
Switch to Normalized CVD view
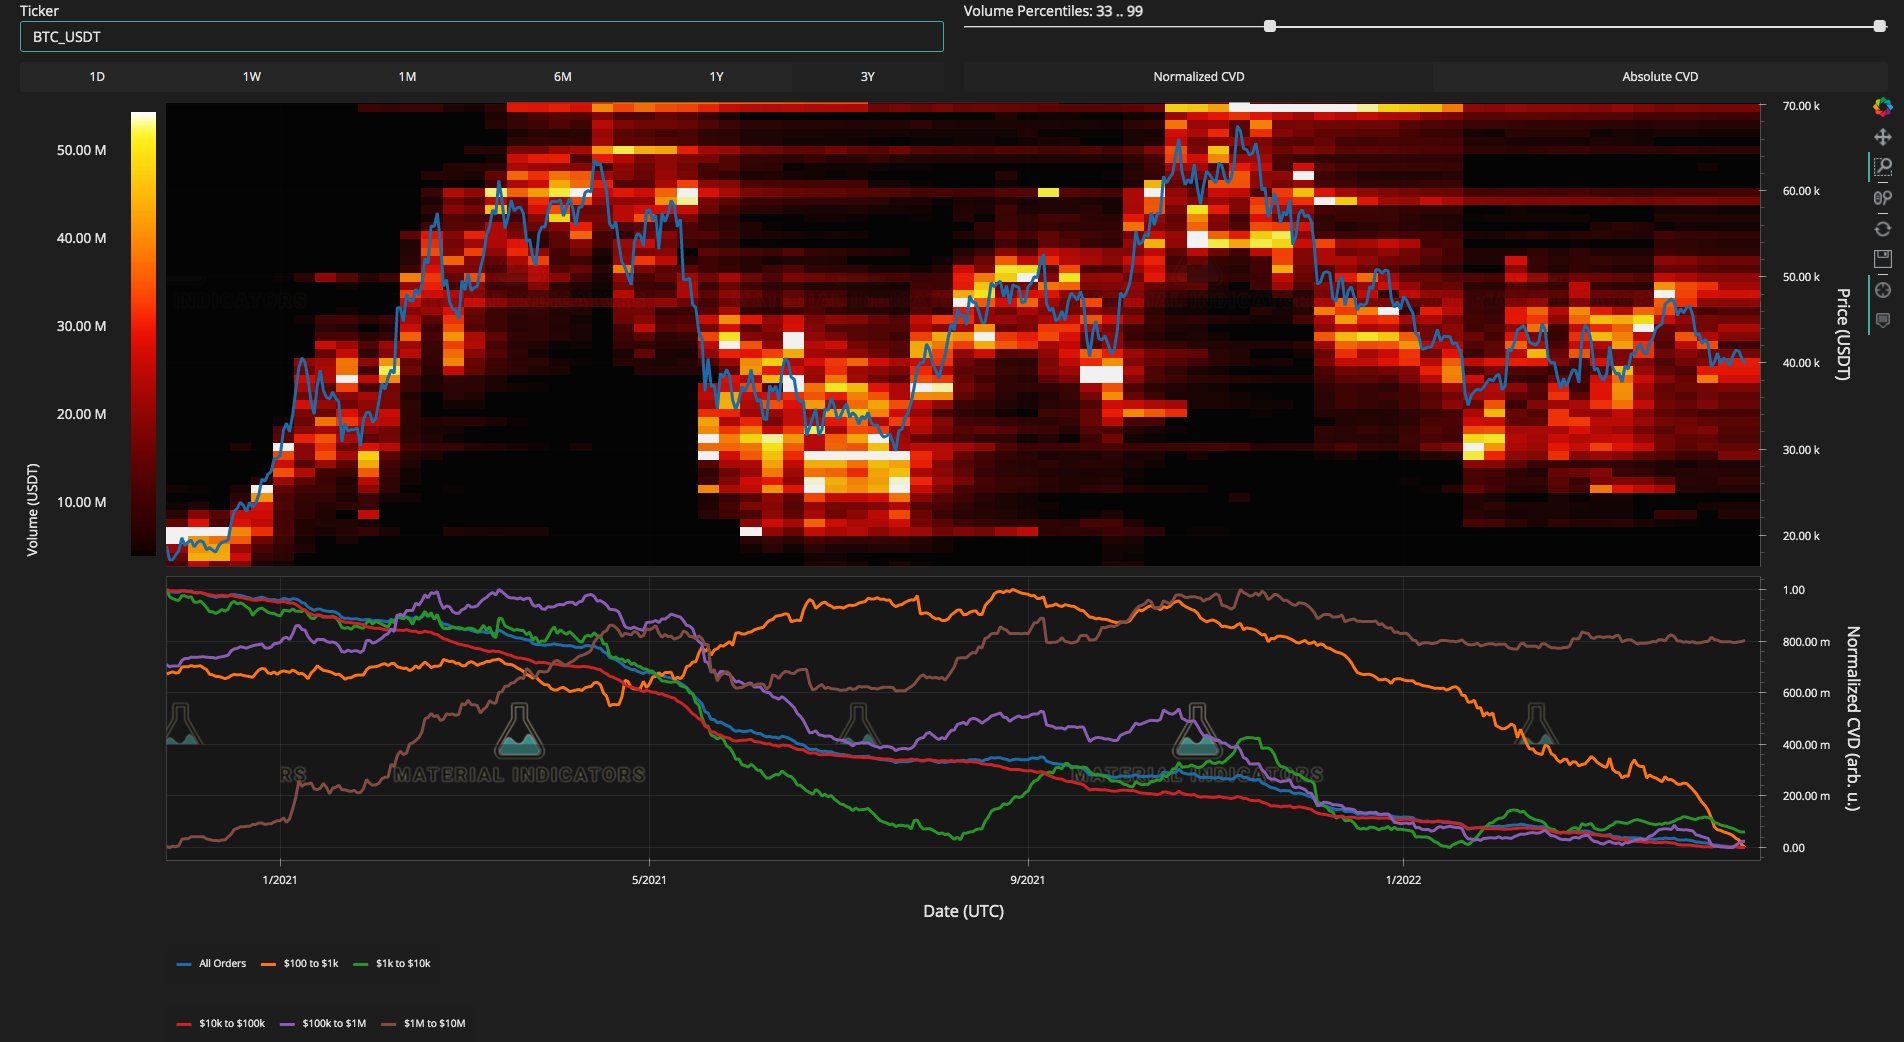(x=1198, y=77)
